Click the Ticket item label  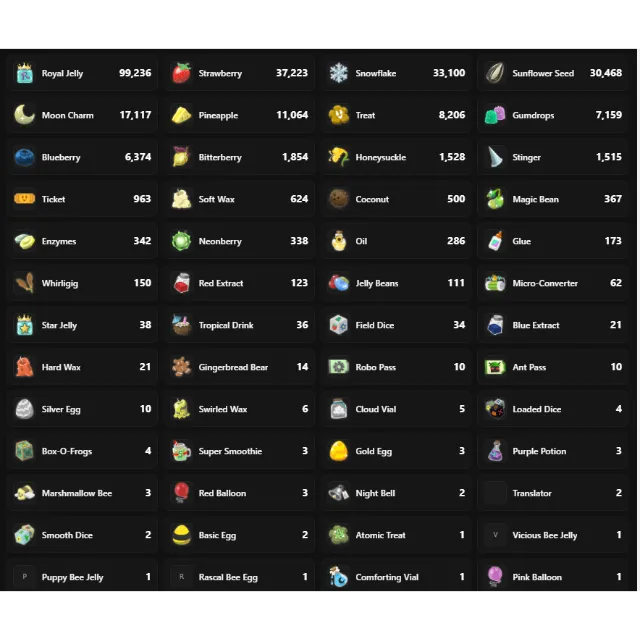[54, 200]
